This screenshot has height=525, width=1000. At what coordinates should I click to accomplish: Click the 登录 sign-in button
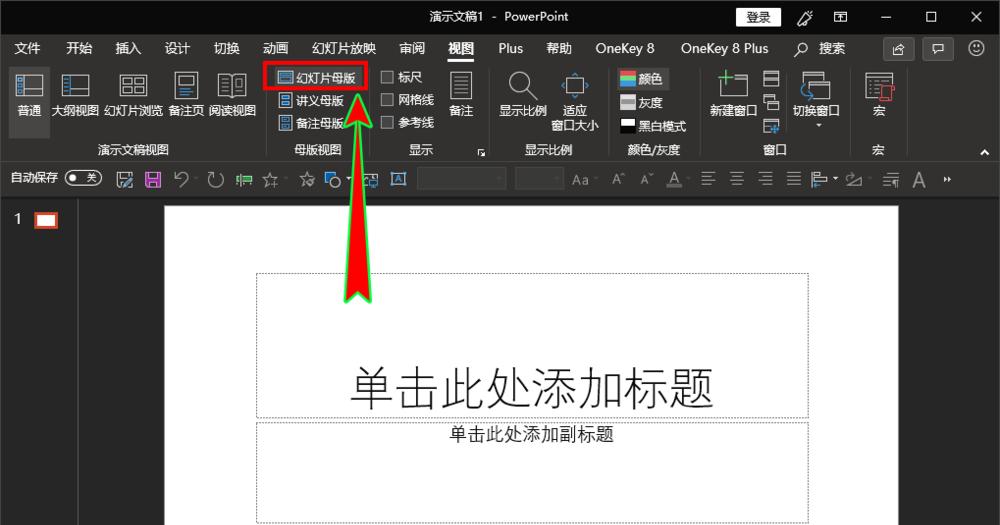pos(758,17)
